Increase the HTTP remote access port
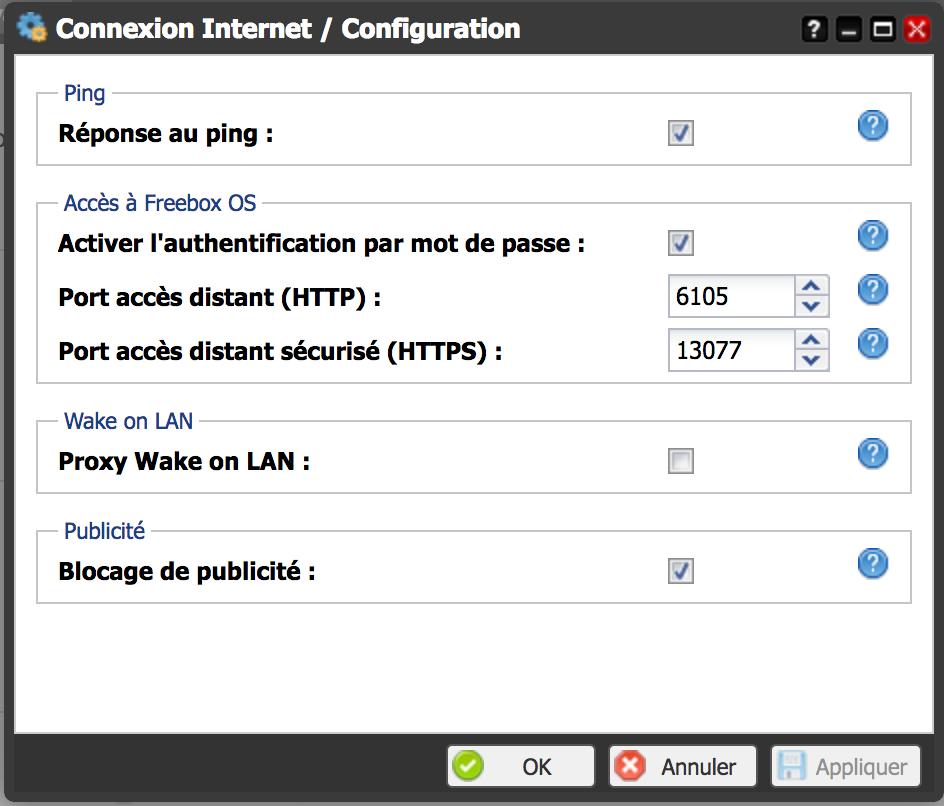Screen dimensions: 944x806 coord(812,286)
